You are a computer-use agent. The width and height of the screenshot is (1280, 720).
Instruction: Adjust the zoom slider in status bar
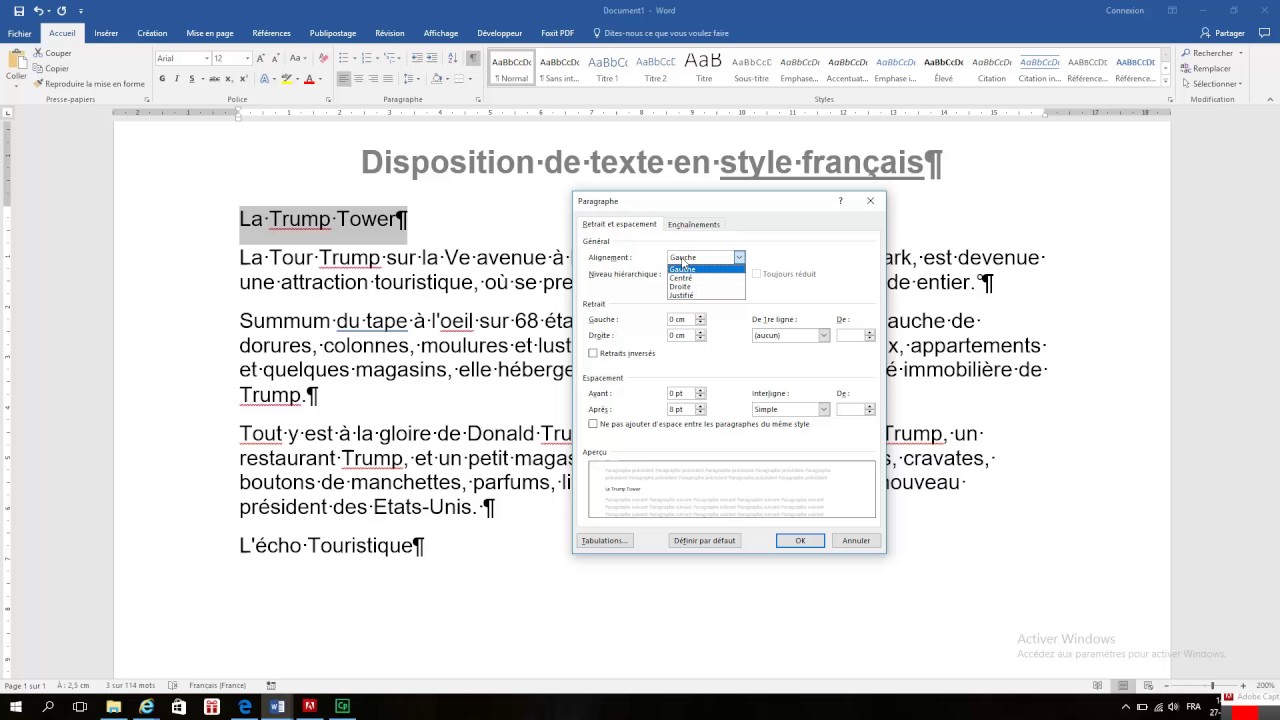click(1212, 686)
